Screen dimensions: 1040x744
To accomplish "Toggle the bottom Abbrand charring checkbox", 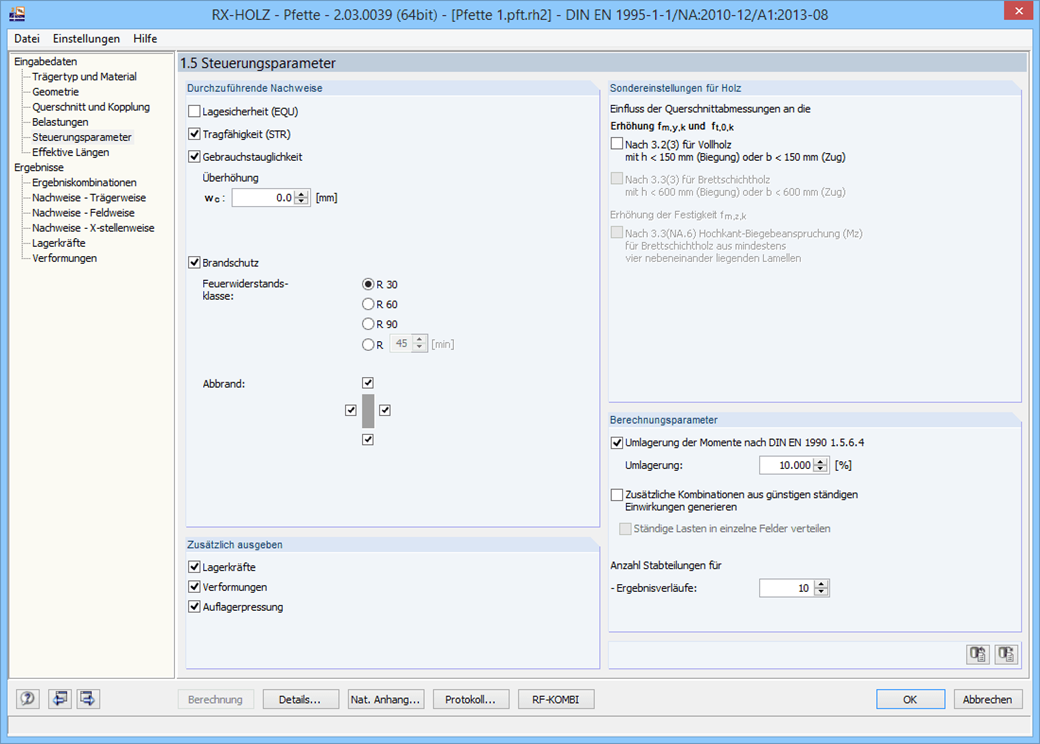I will click(368, 438).
